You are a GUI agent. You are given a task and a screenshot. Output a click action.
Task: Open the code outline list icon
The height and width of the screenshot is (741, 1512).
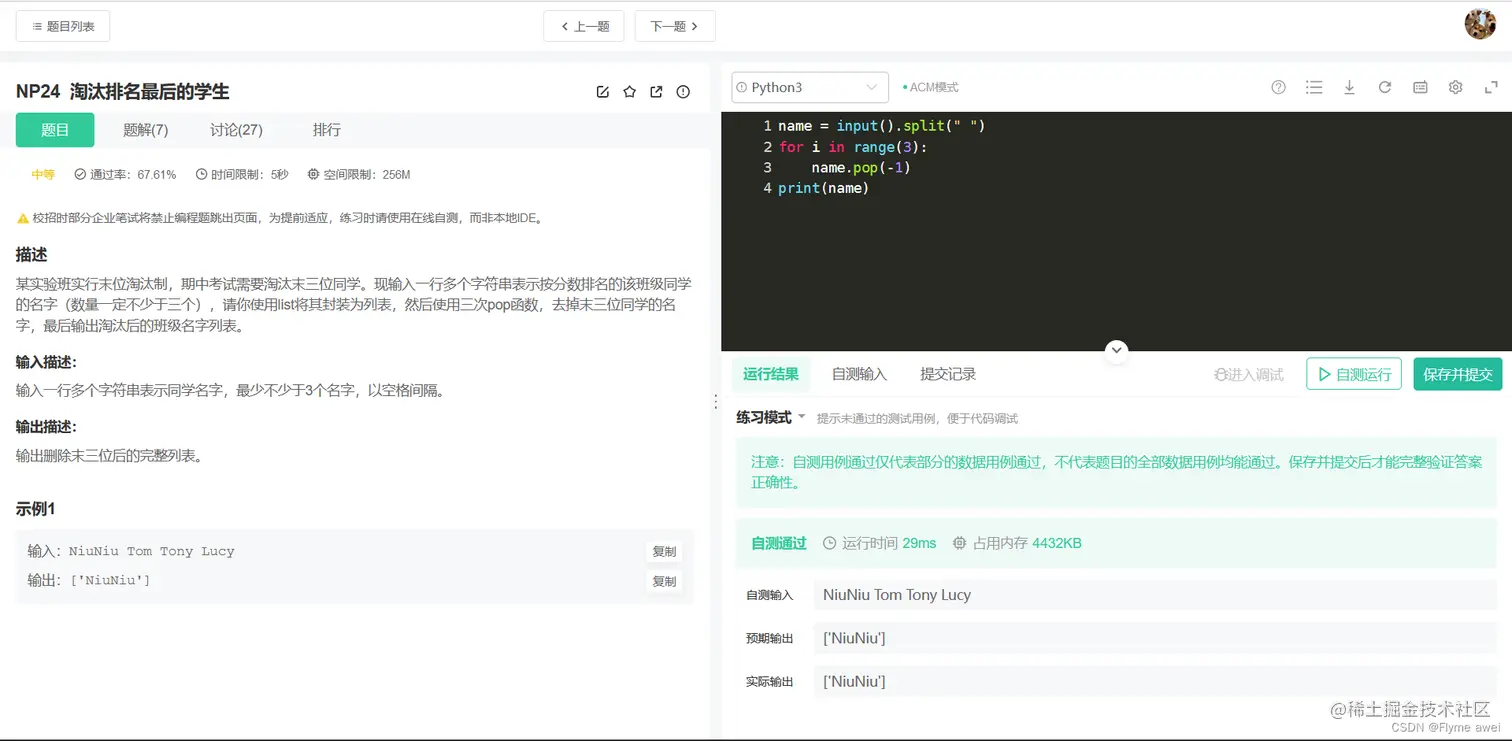pyautogui.click(x=1314, y=87)
